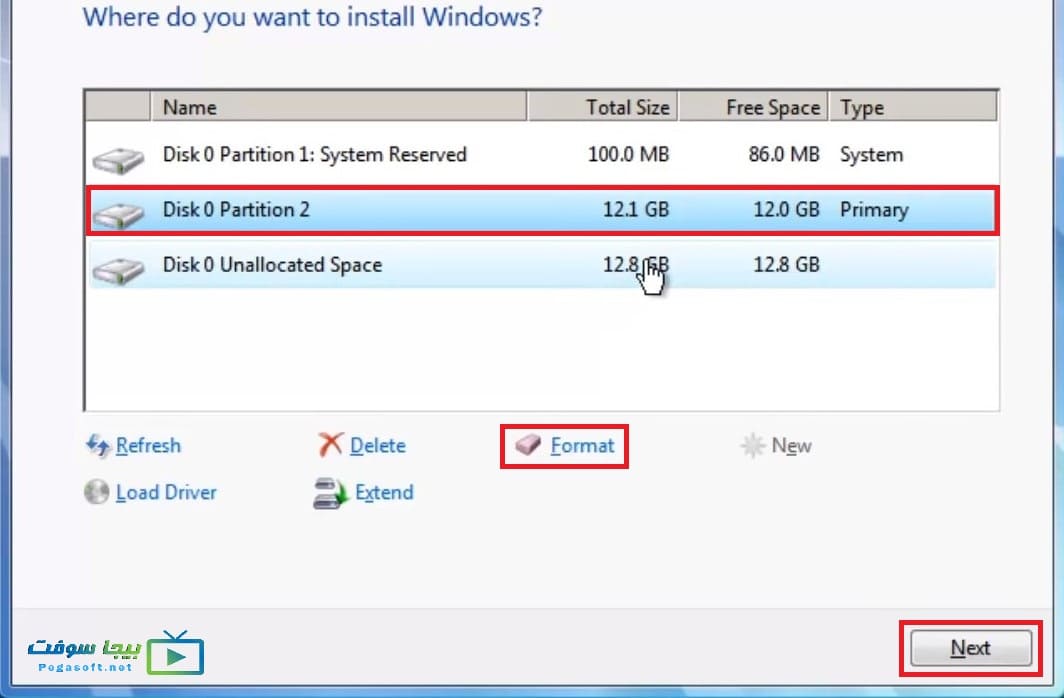Select the Disk 0 Partition 2 name
1064x698 pixels.
pyautogui.click(x=236, y=210)
